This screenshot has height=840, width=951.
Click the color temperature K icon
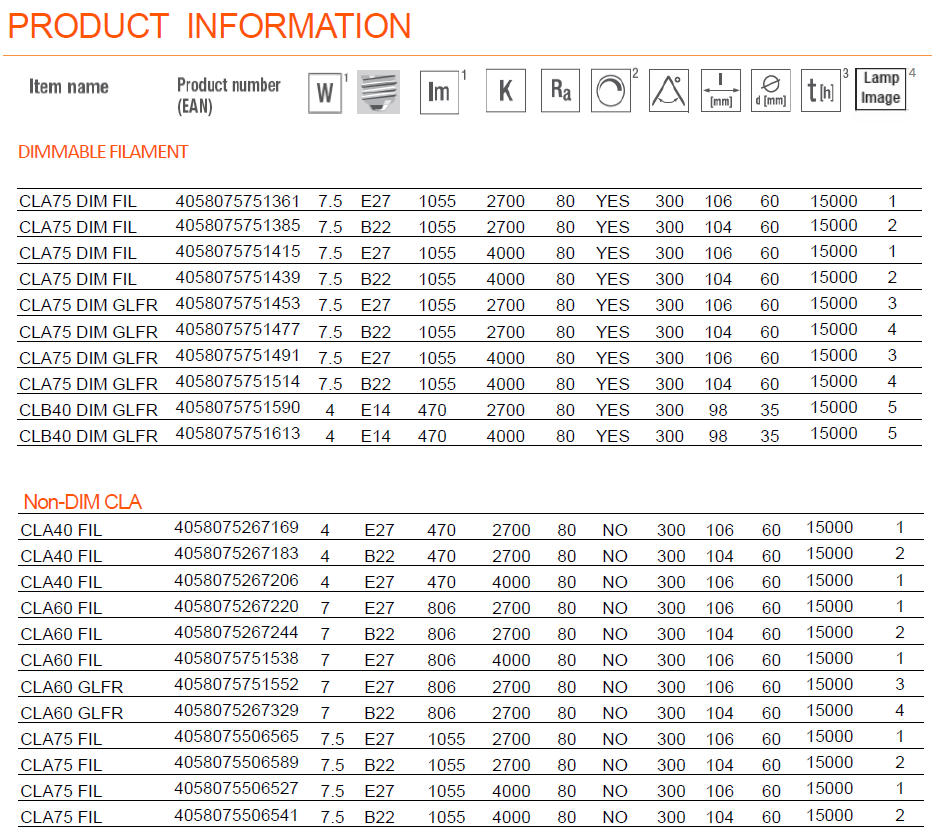(x=505, y=91)
